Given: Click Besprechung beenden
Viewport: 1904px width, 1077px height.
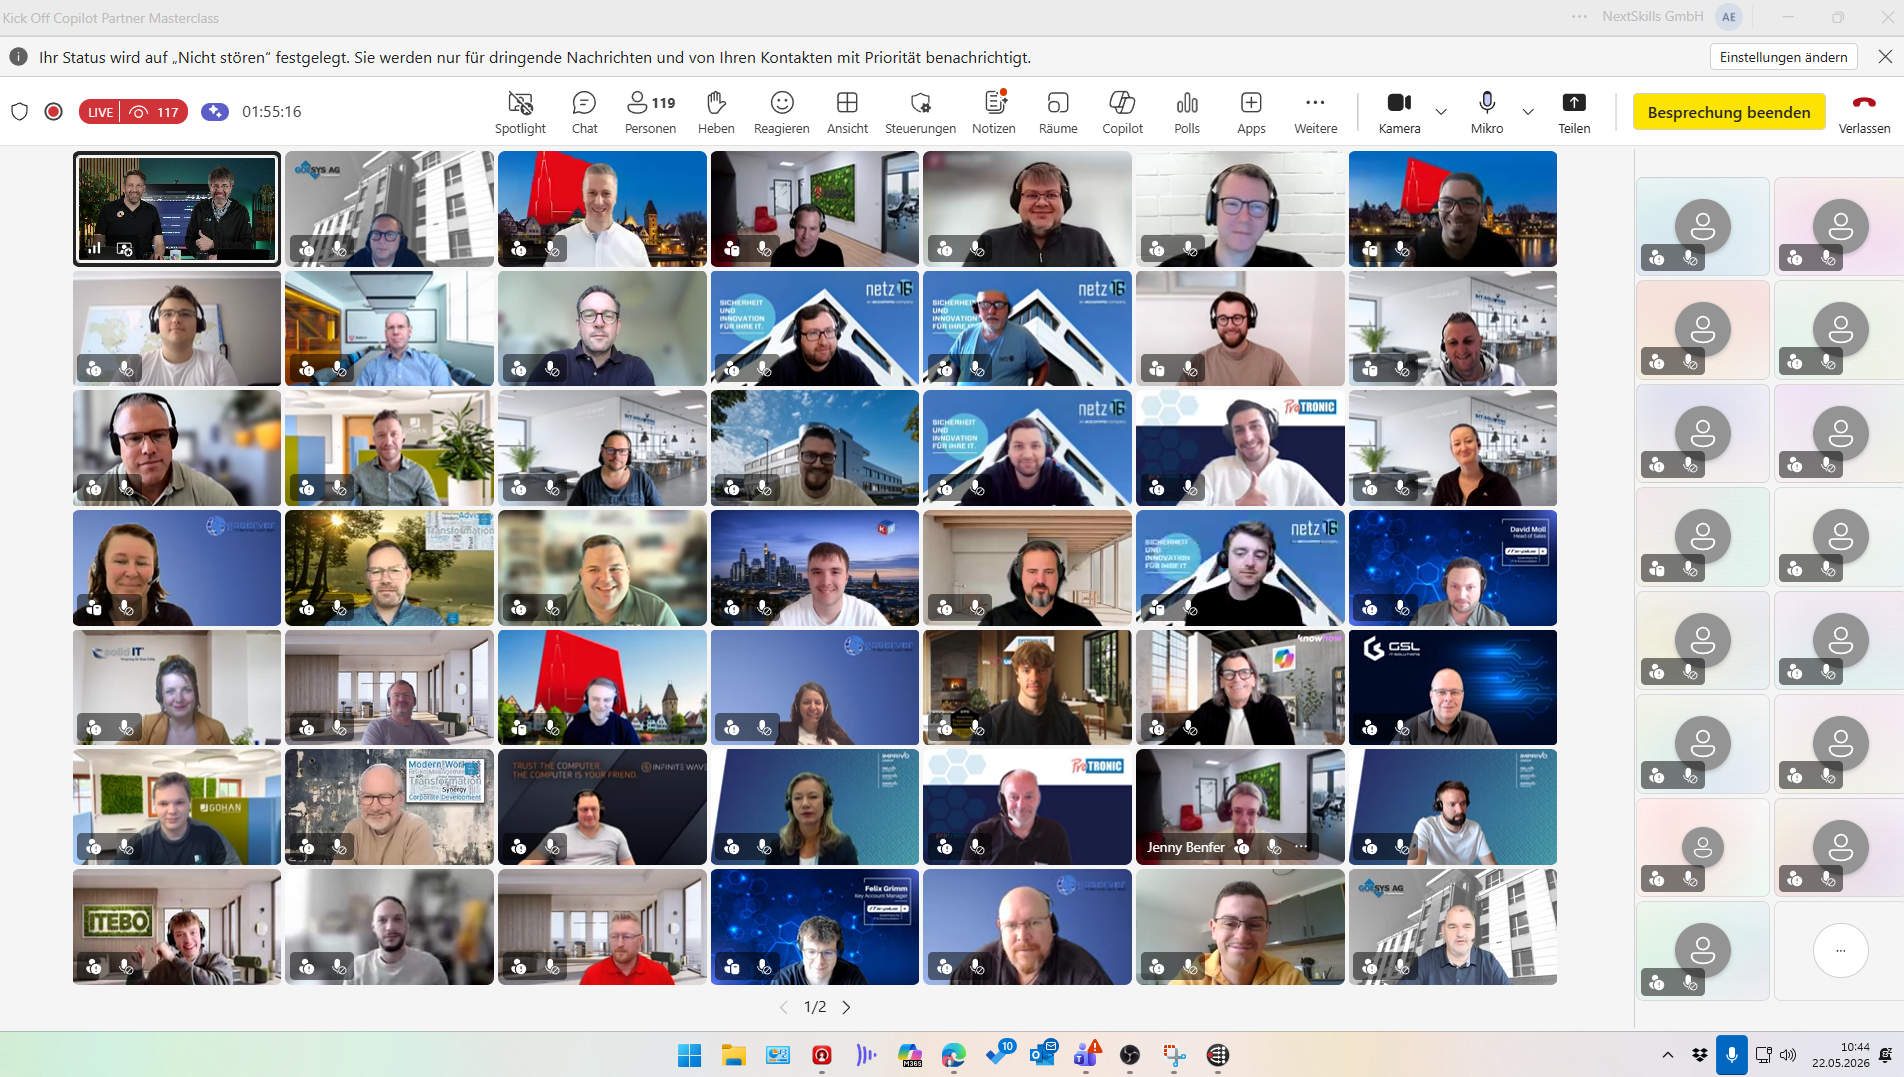Looking at the screenshot, I should (x=1728, y=112).
